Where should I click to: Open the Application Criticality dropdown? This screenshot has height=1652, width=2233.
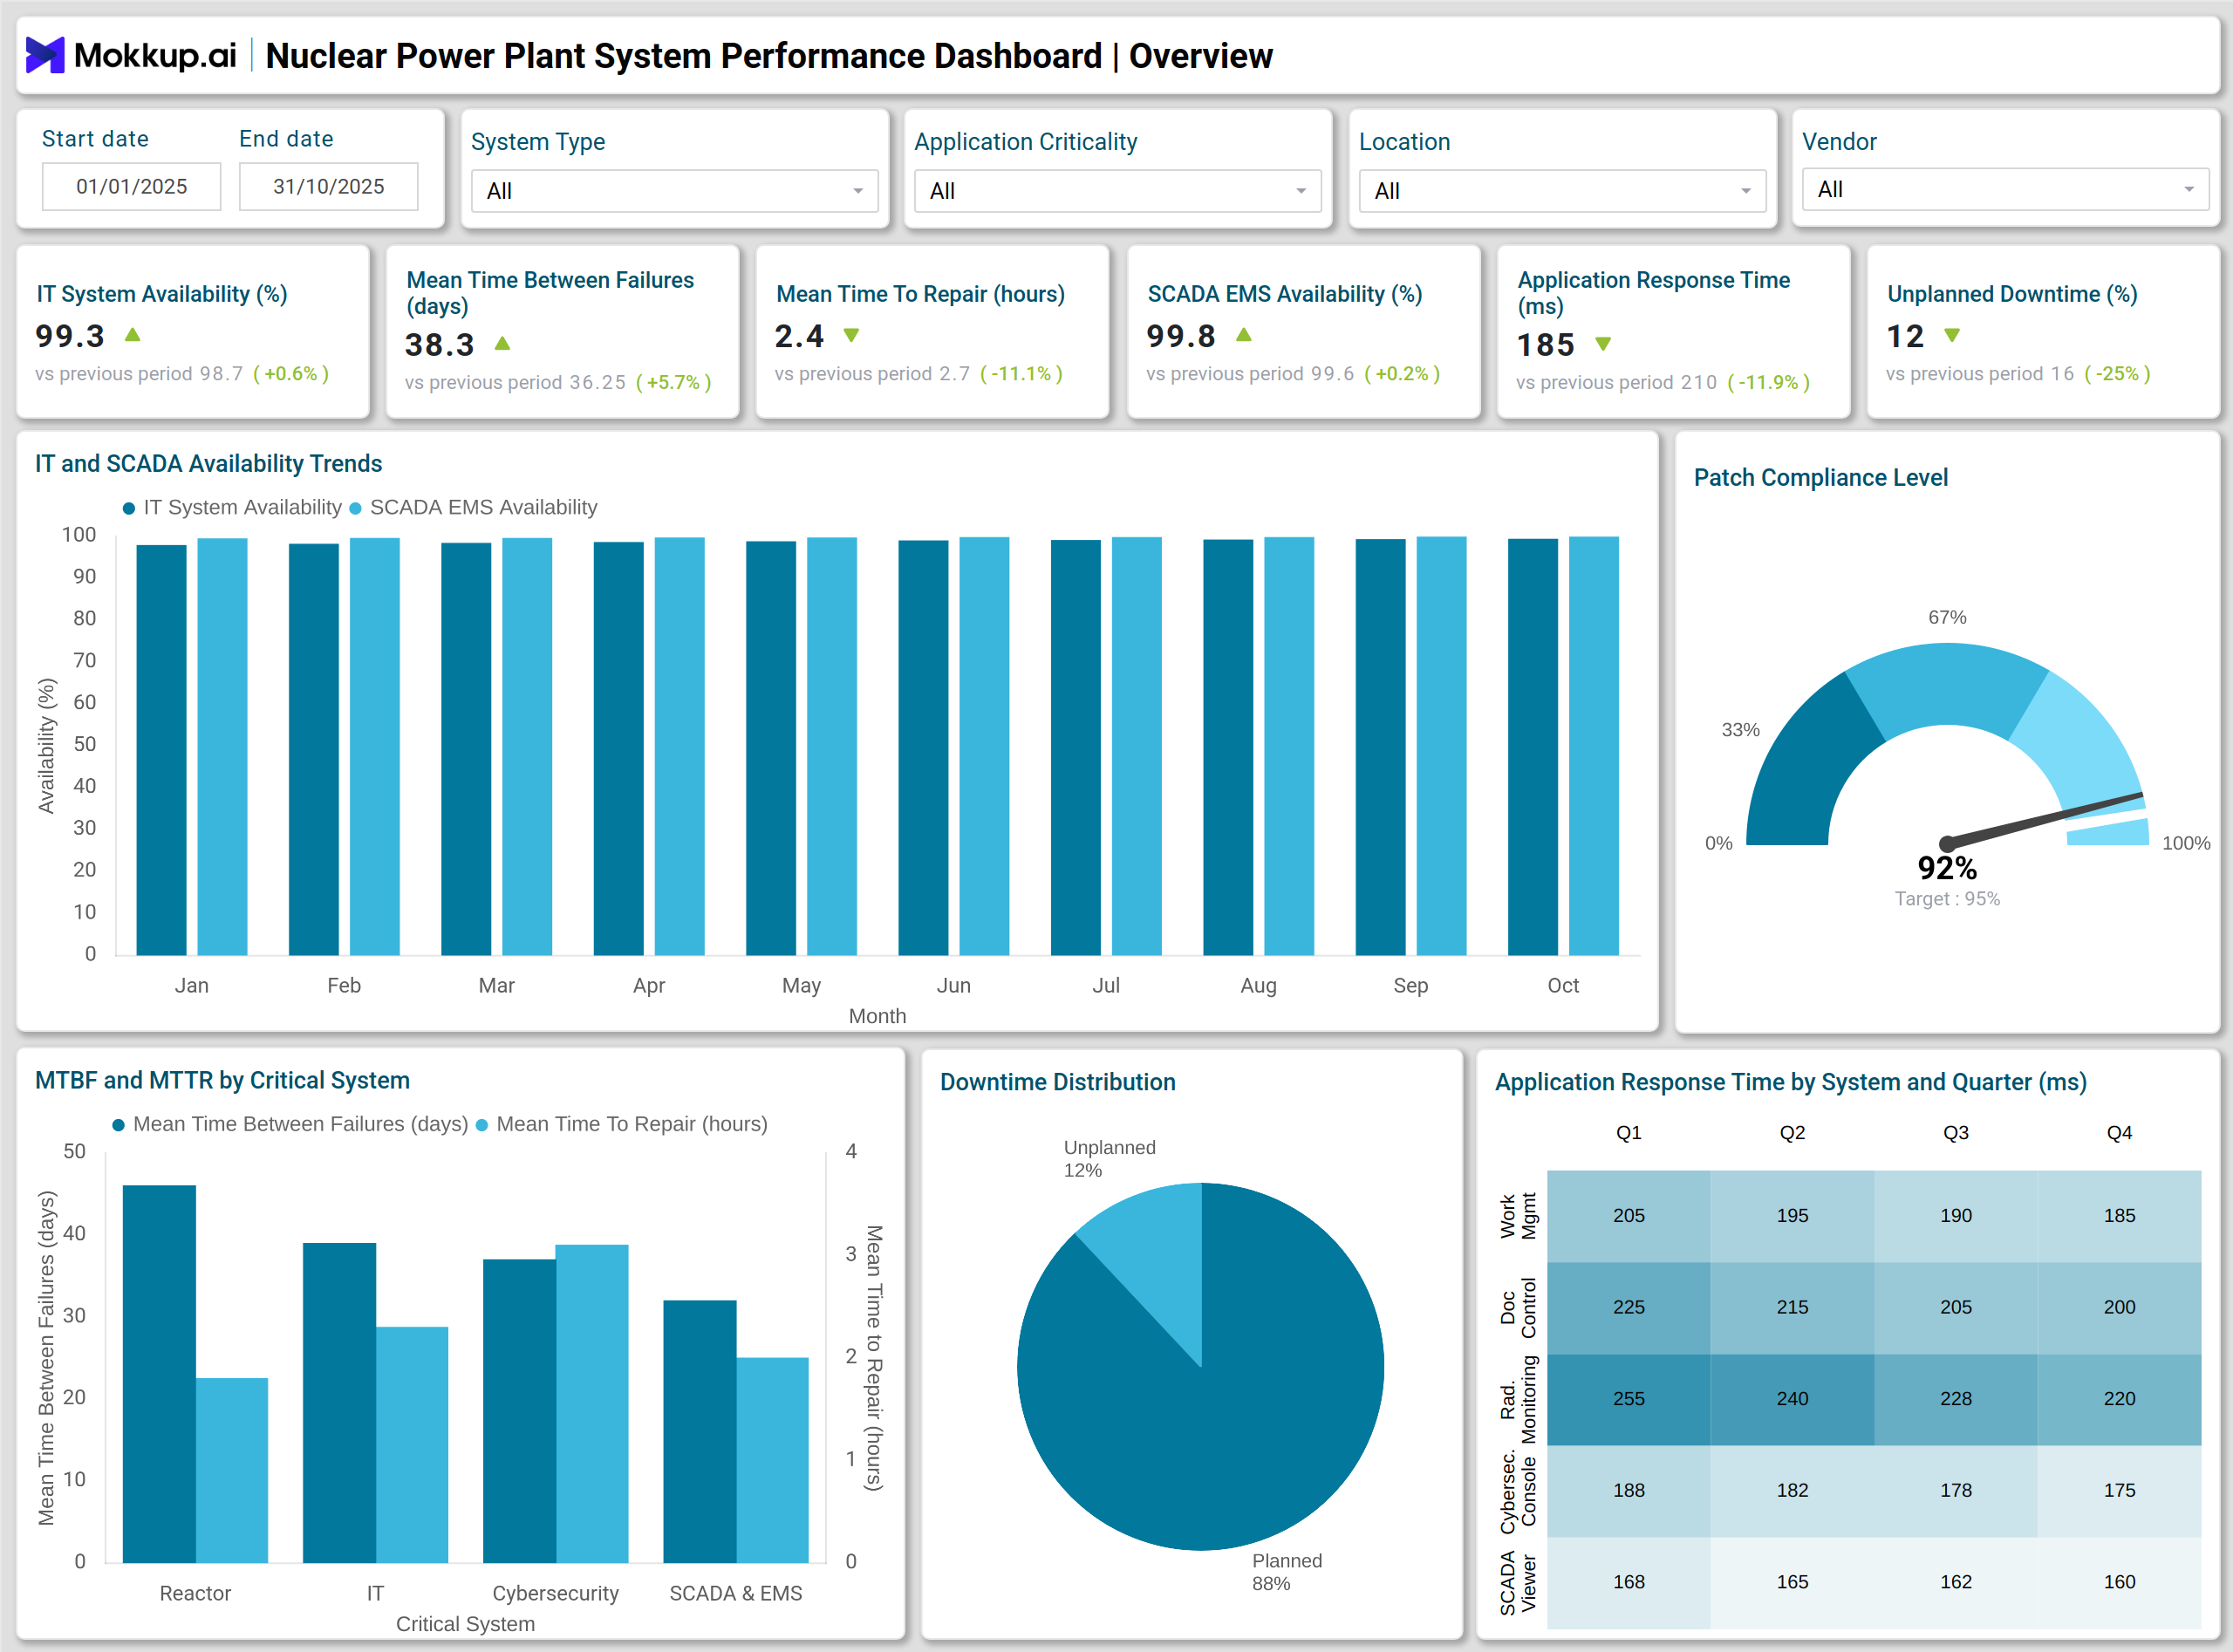1118,191
